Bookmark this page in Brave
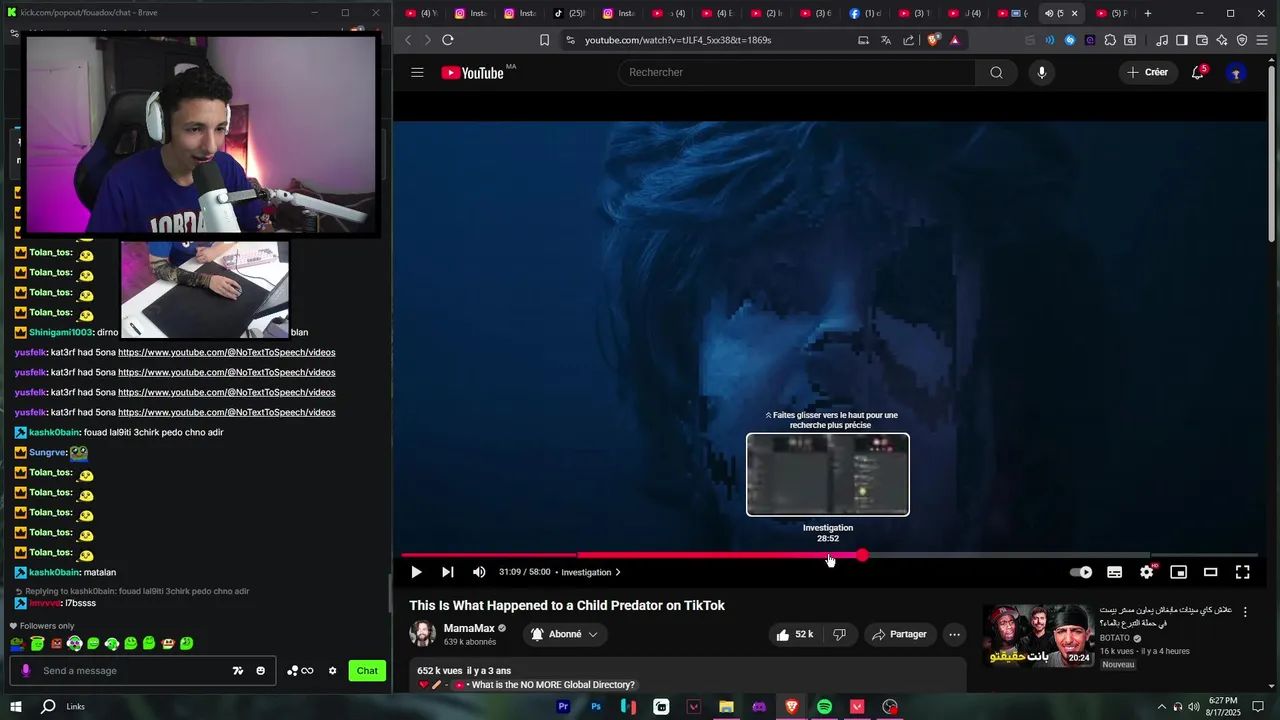The width and height of the screenshot is (1280, 720). point(544,40)
